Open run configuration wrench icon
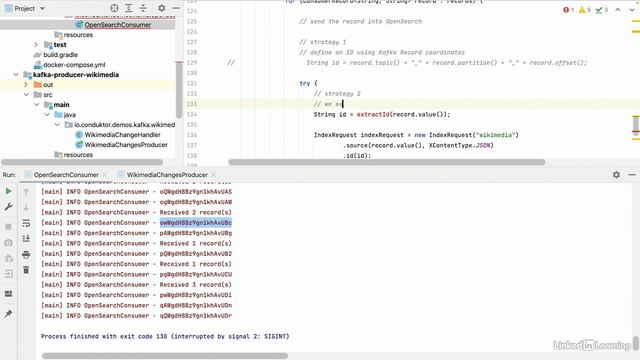The height and width of the screenshot is (360, 640). (9, 207)
